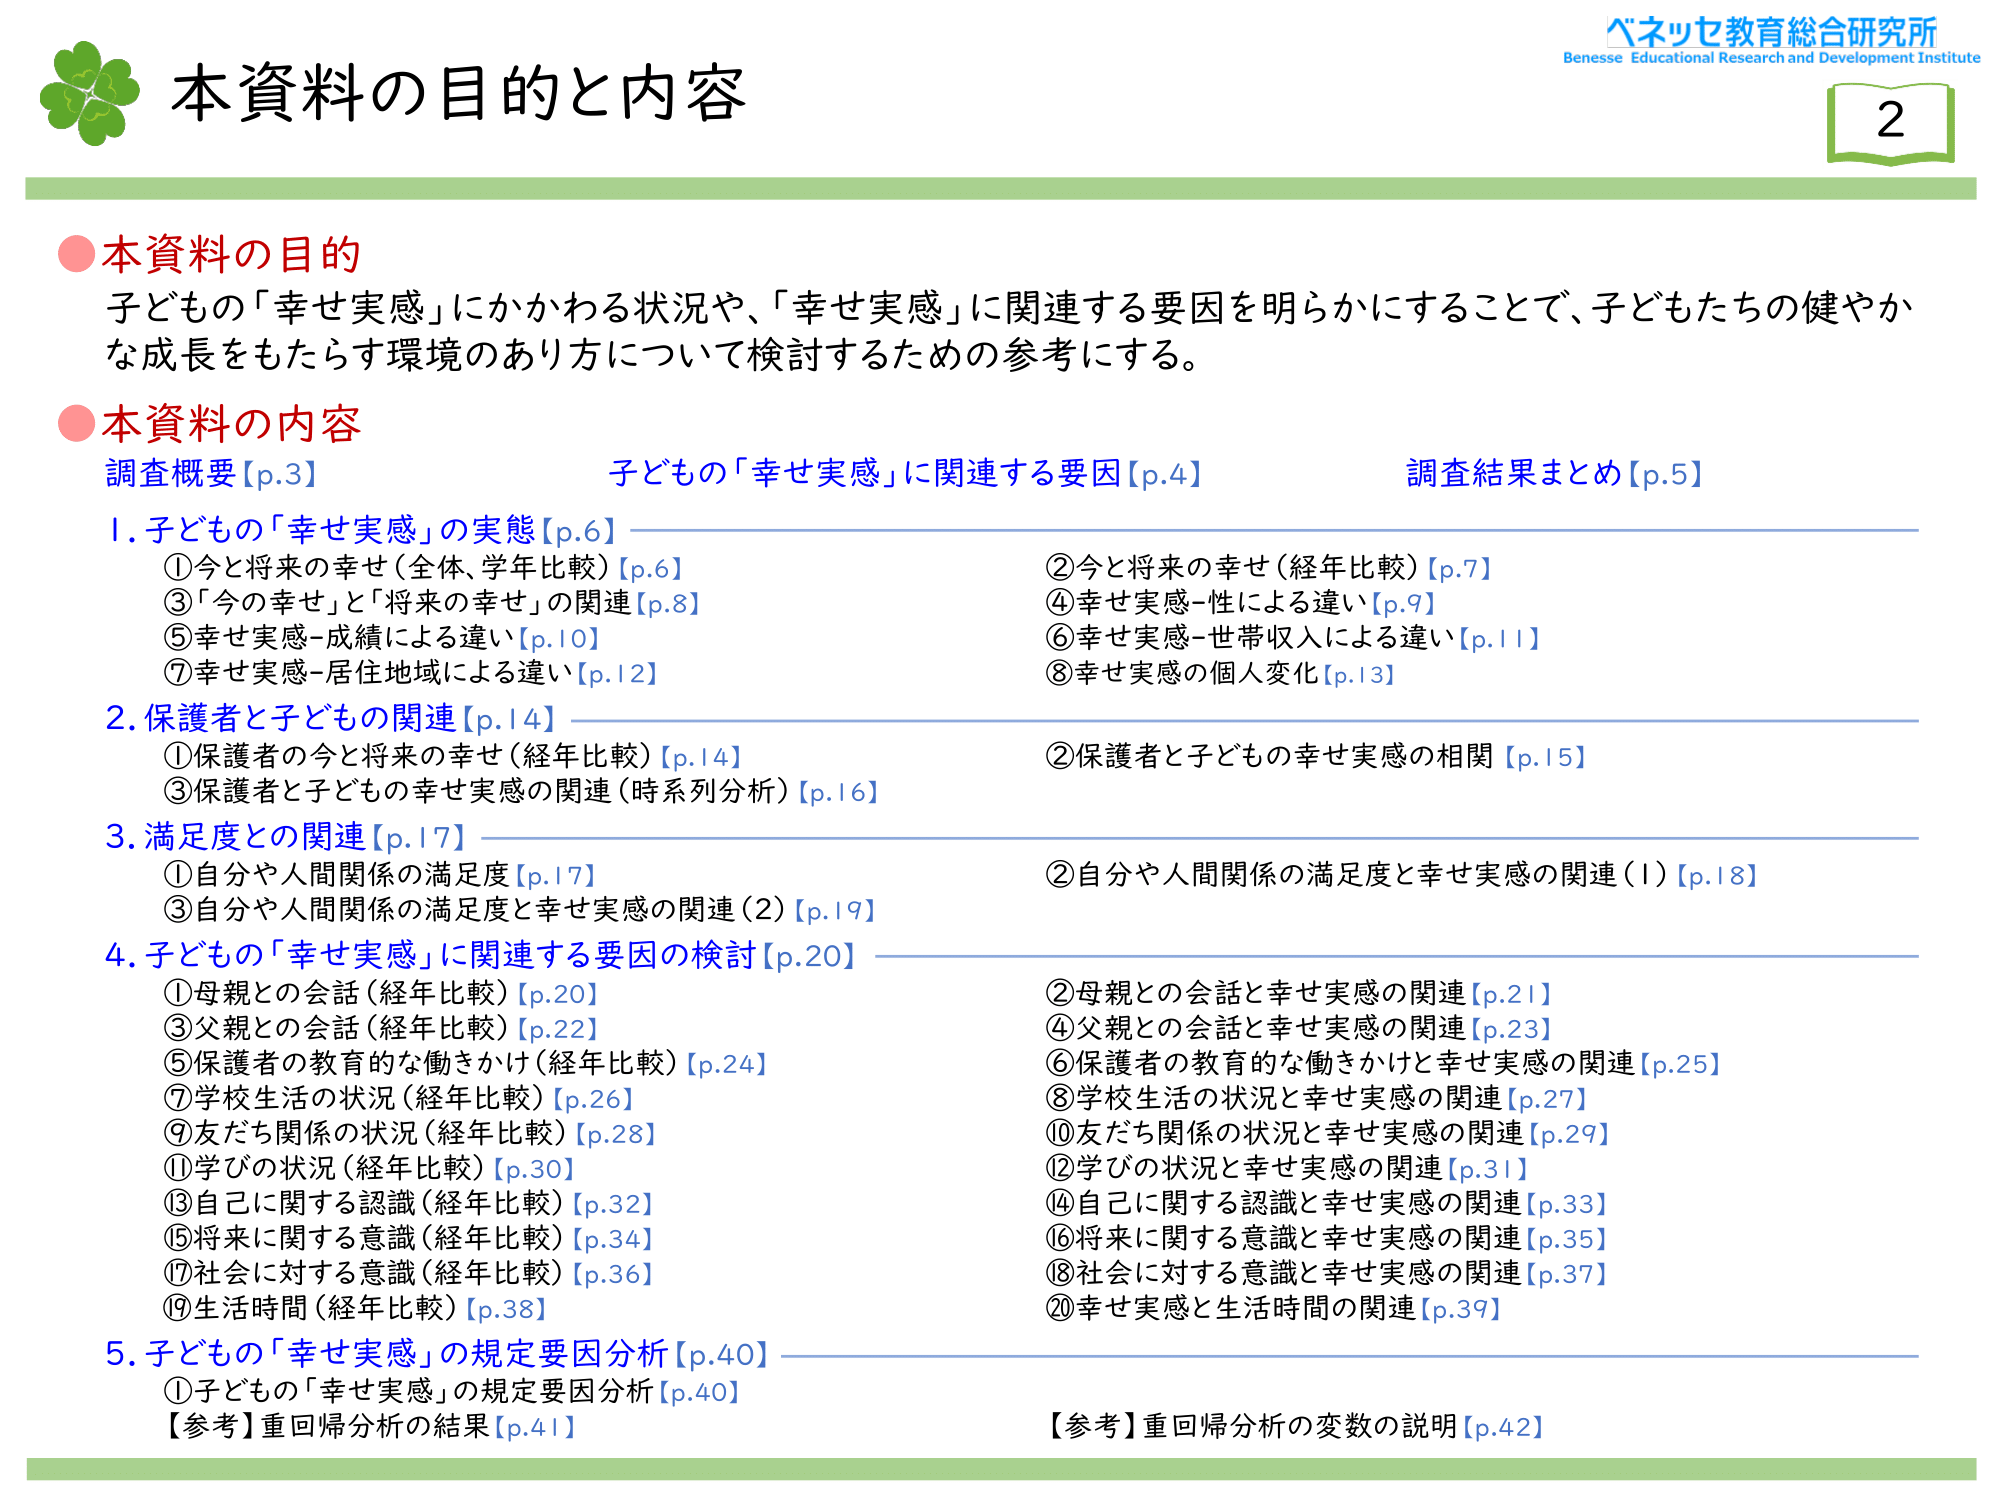
Task: Click the book-shaped page number 2 icon
Action: click(x=1890, y=122)
